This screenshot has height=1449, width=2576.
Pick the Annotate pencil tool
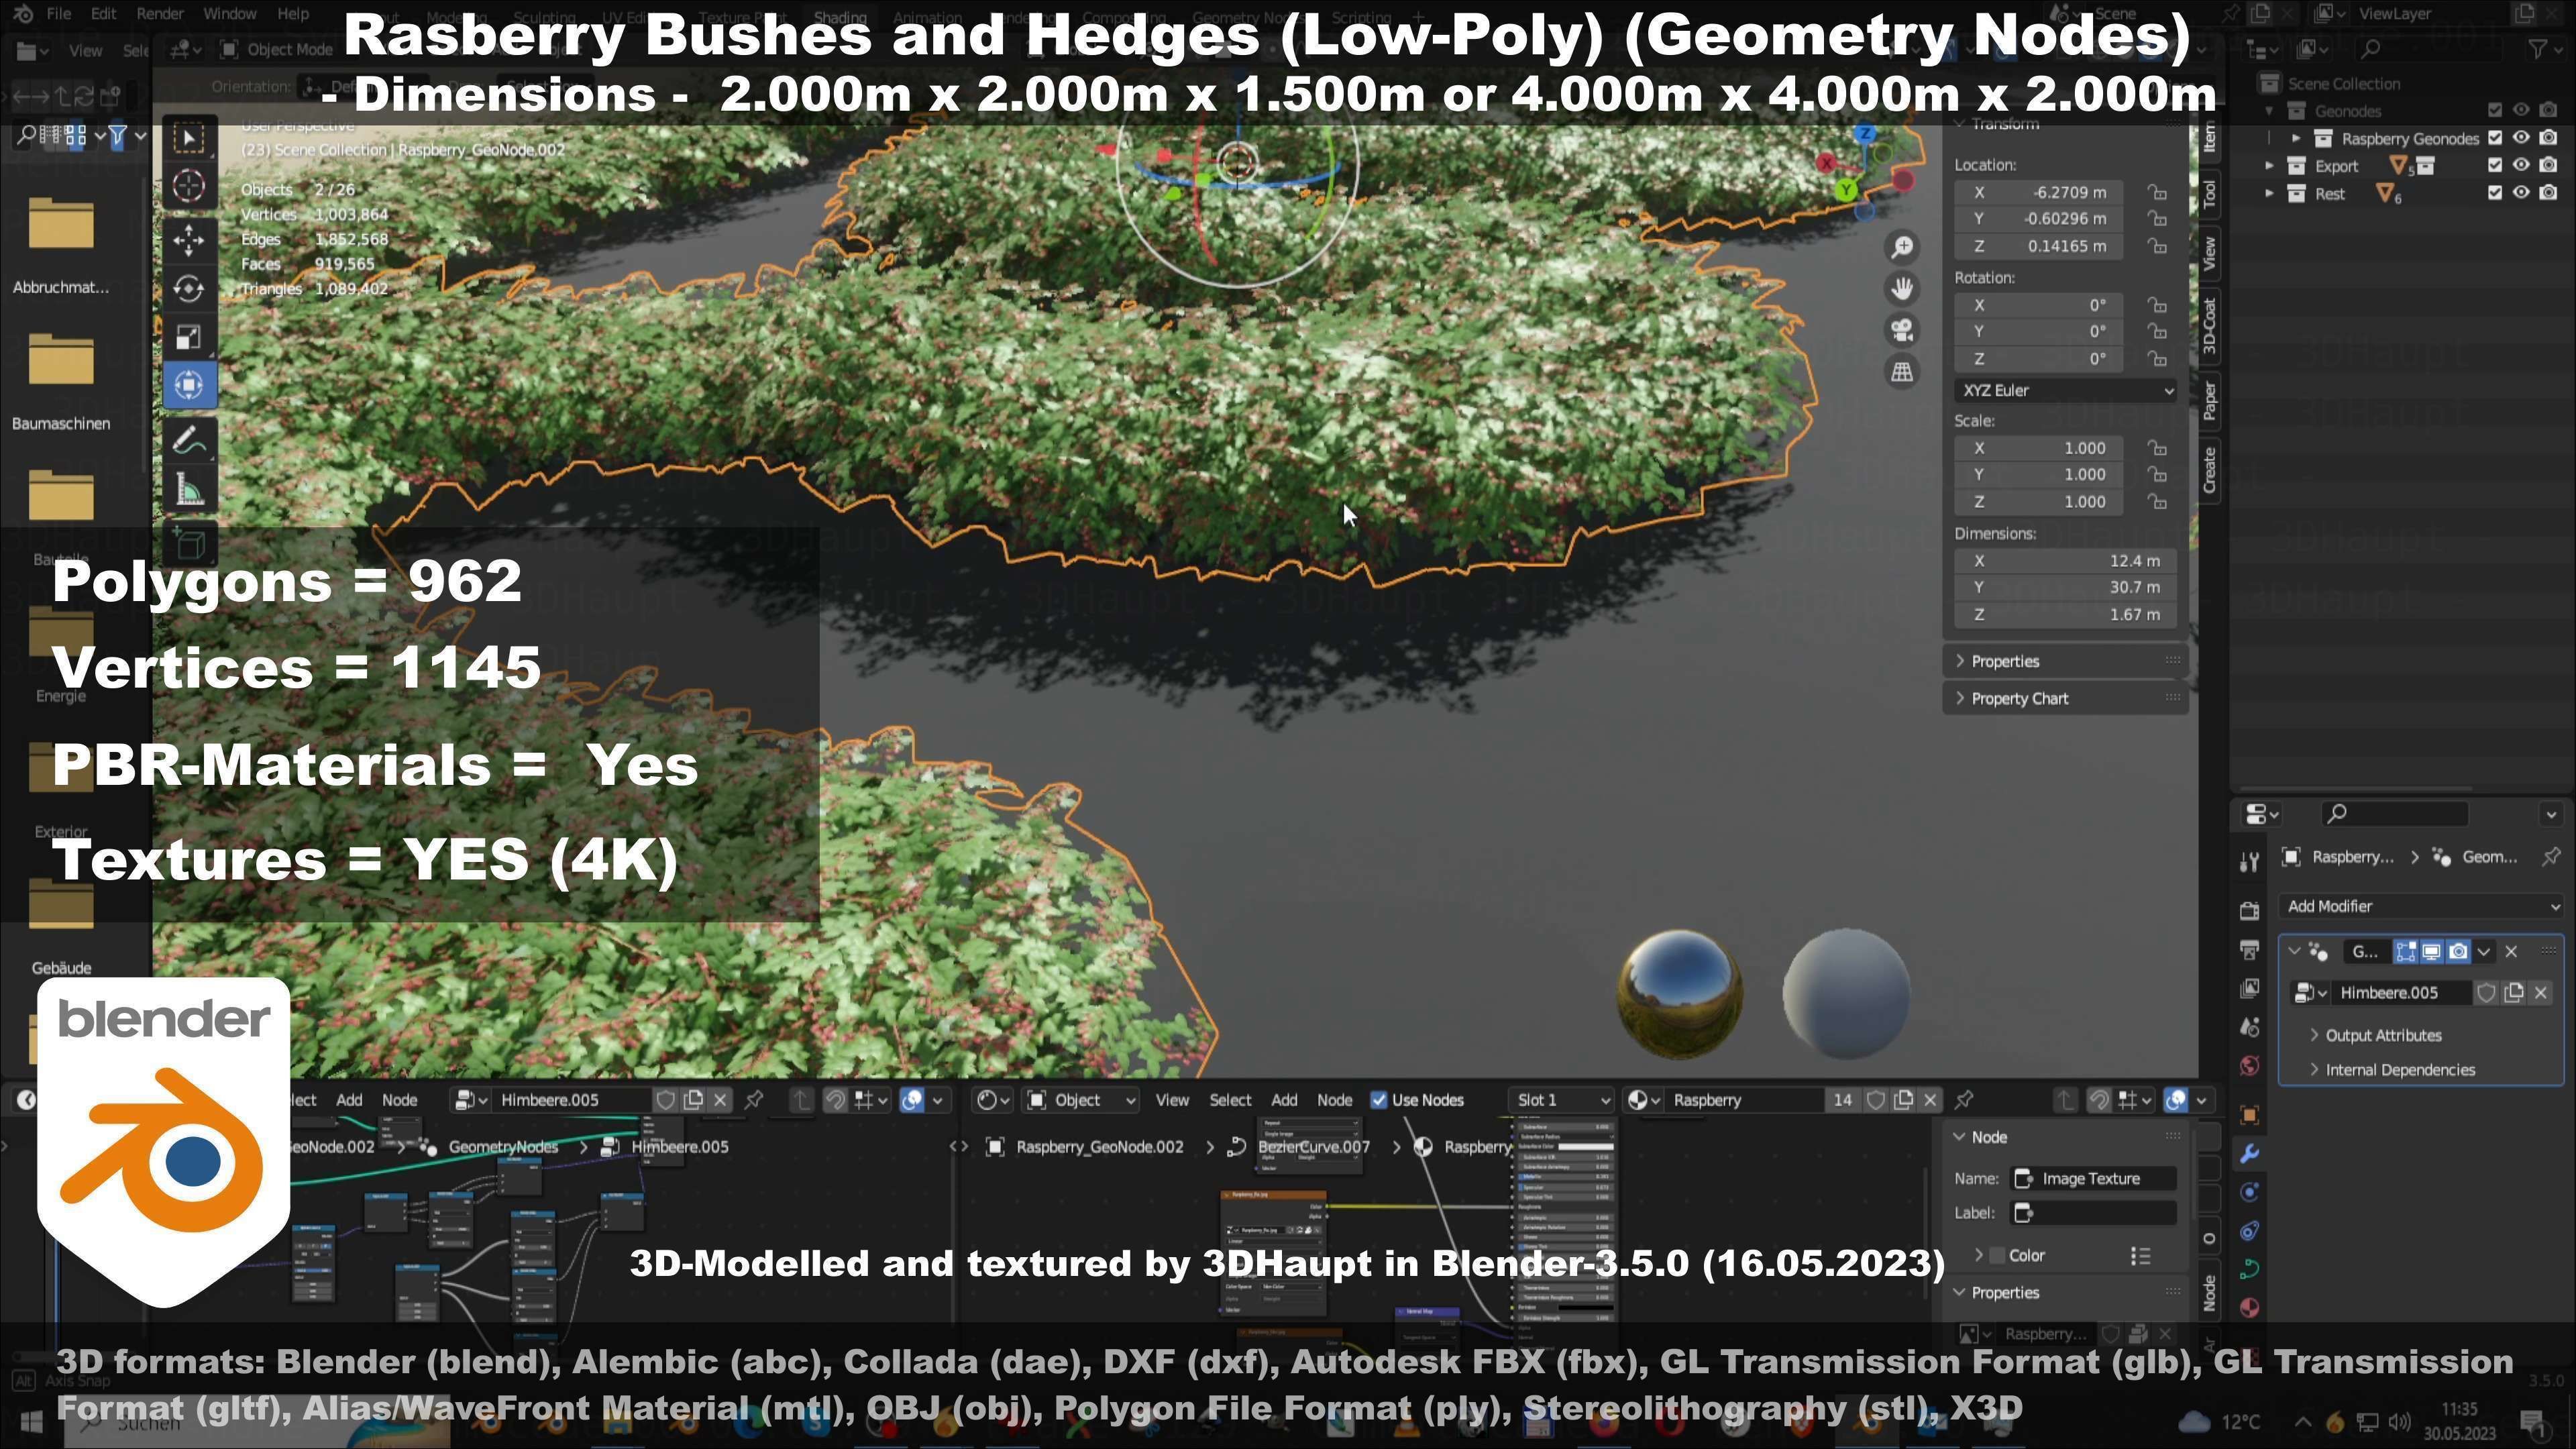coord(189,440)
